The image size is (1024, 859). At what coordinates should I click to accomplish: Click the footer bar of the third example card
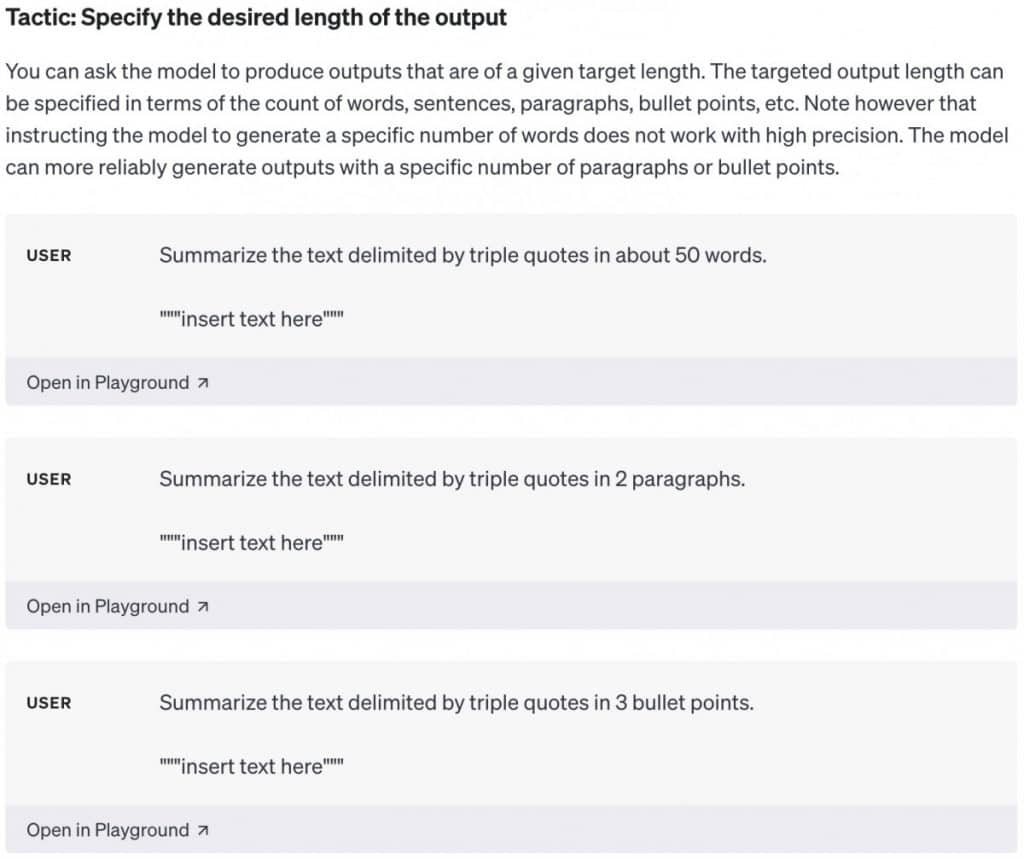[511, 830]
